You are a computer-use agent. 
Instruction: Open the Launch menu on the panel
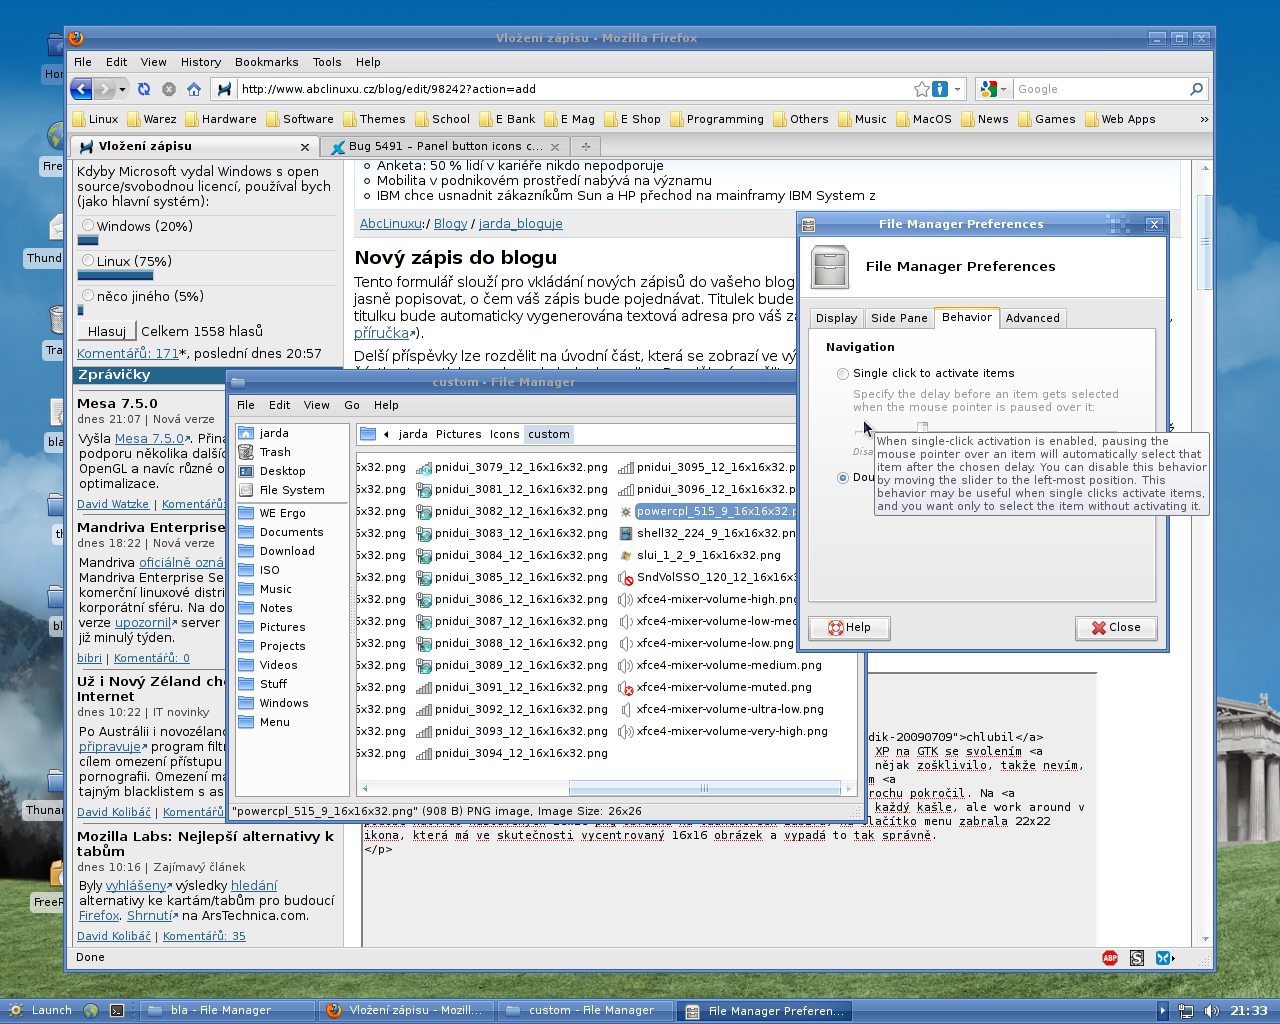click(x=39, y=1010)
